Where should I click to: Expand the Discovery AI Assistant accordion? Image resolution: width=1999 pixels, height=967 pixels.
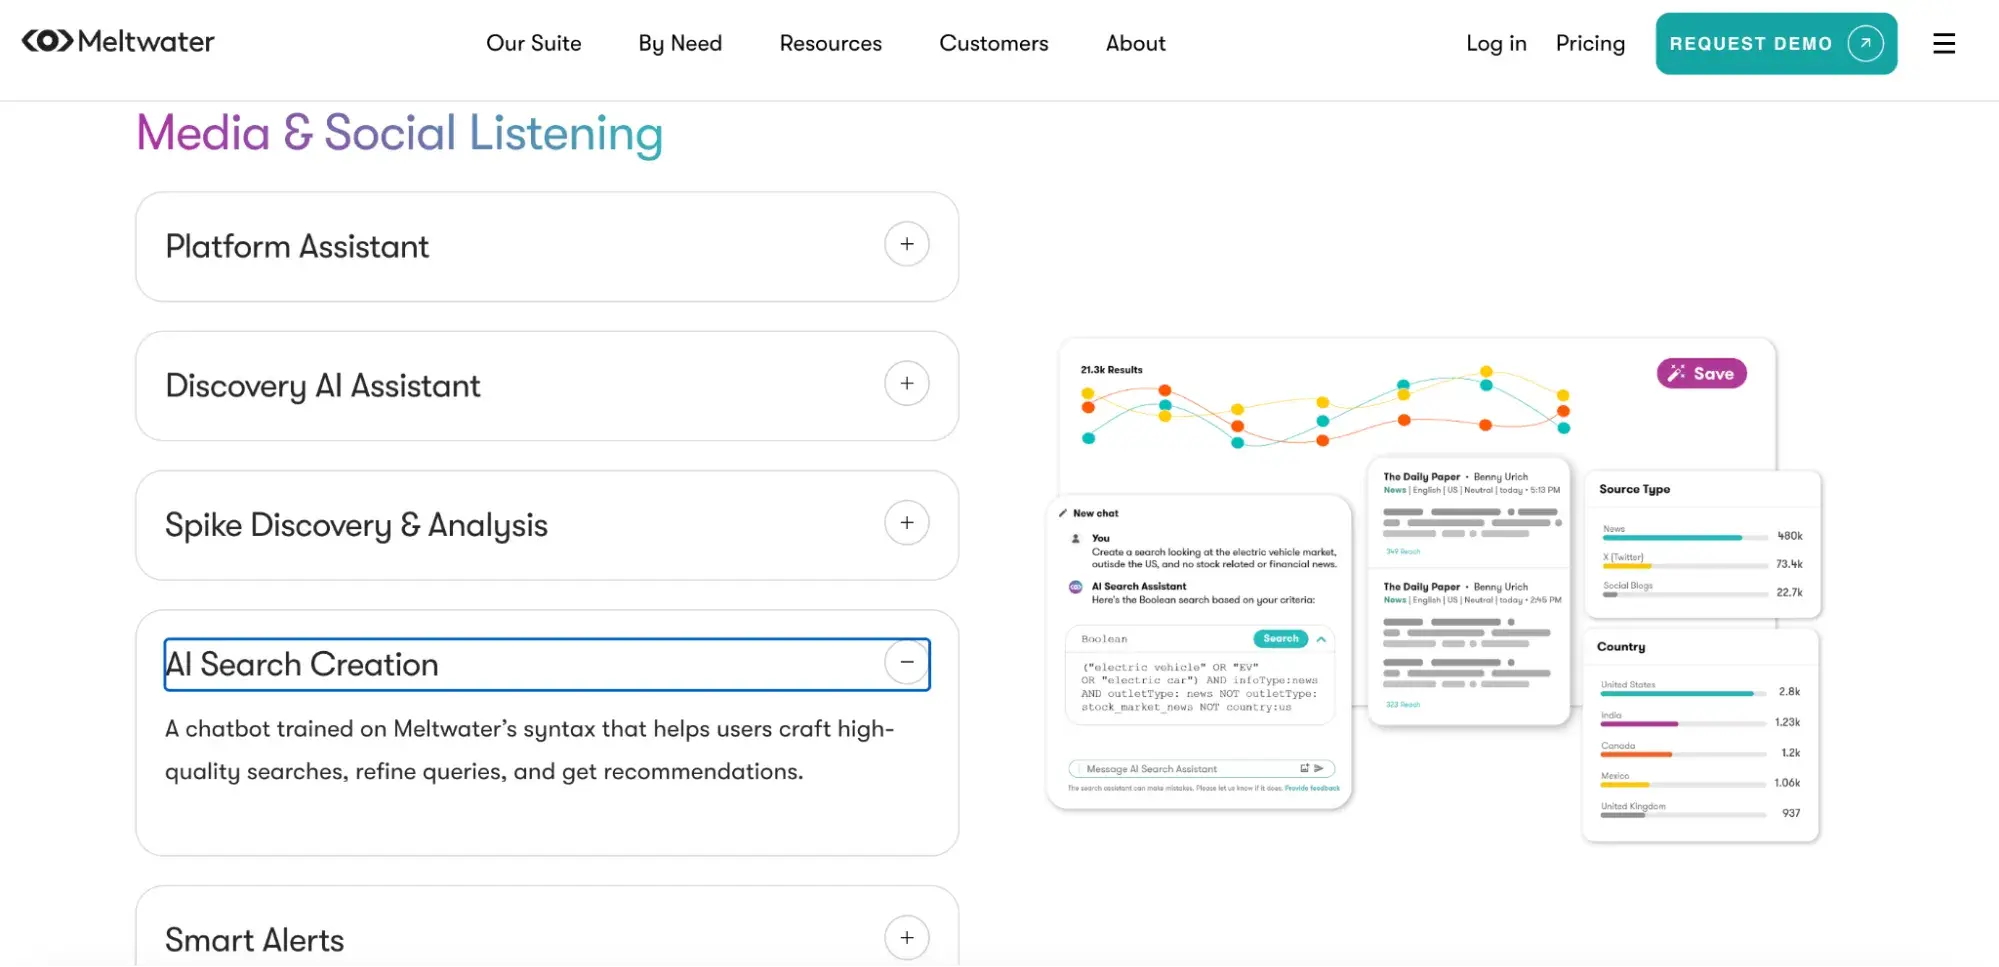coord(323,386)
